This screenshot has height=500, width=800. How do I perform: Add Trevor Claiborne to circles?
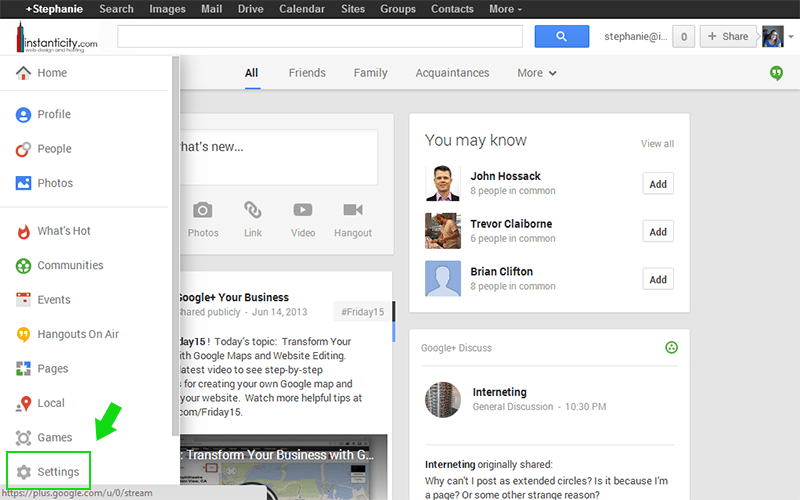(x=658, y=232)
